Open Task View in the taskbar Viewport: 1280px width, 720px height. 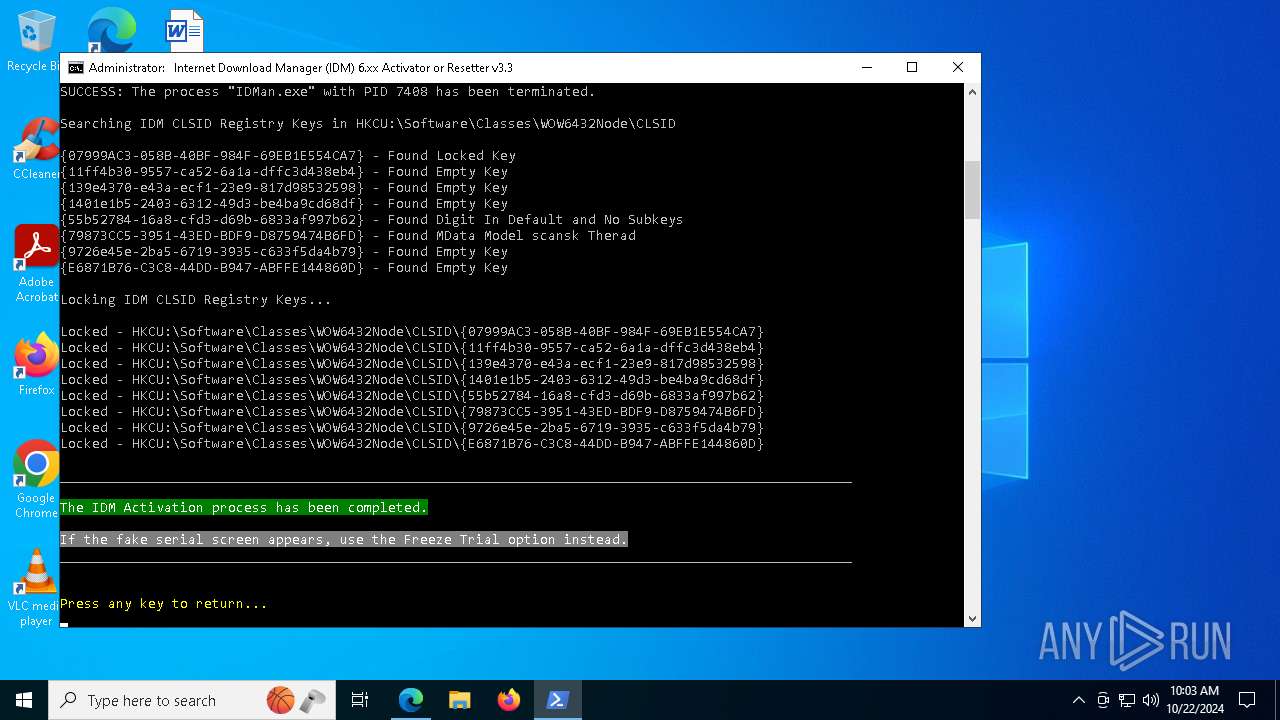(360, 700)
